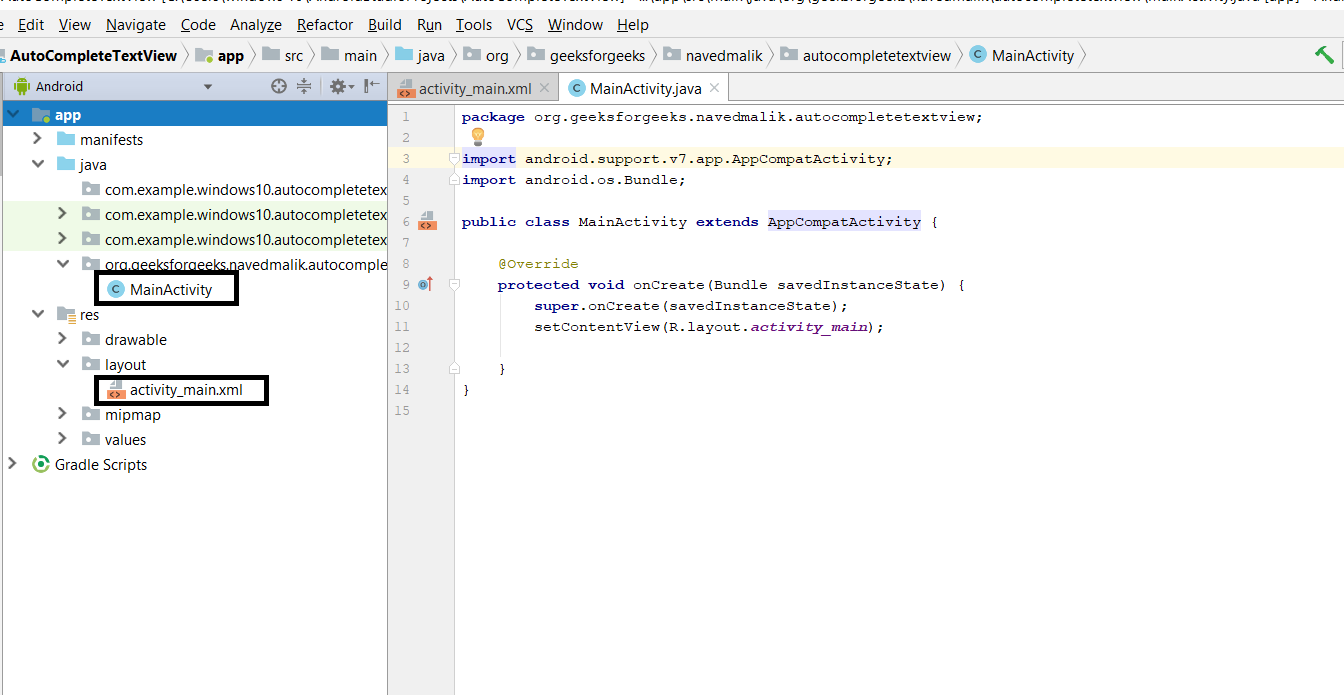Expand the Gradle Scripts node
This screenshot has width=1344, height=695.
[x=12, y=464]
